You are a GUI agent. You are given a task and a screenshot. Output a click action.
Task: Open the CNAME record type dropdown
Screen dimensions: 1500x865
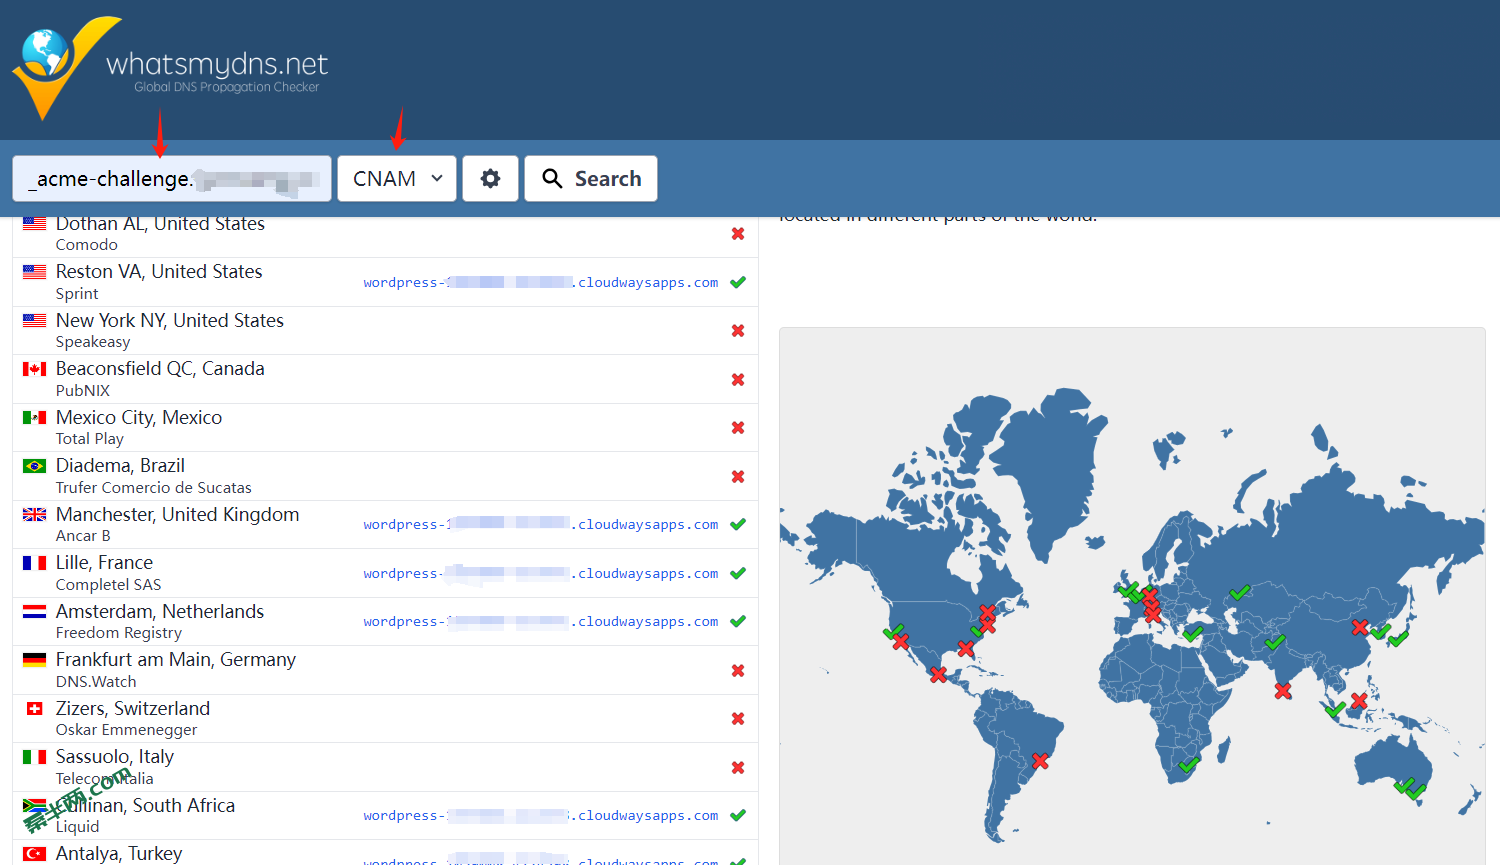tap(397, 178)
